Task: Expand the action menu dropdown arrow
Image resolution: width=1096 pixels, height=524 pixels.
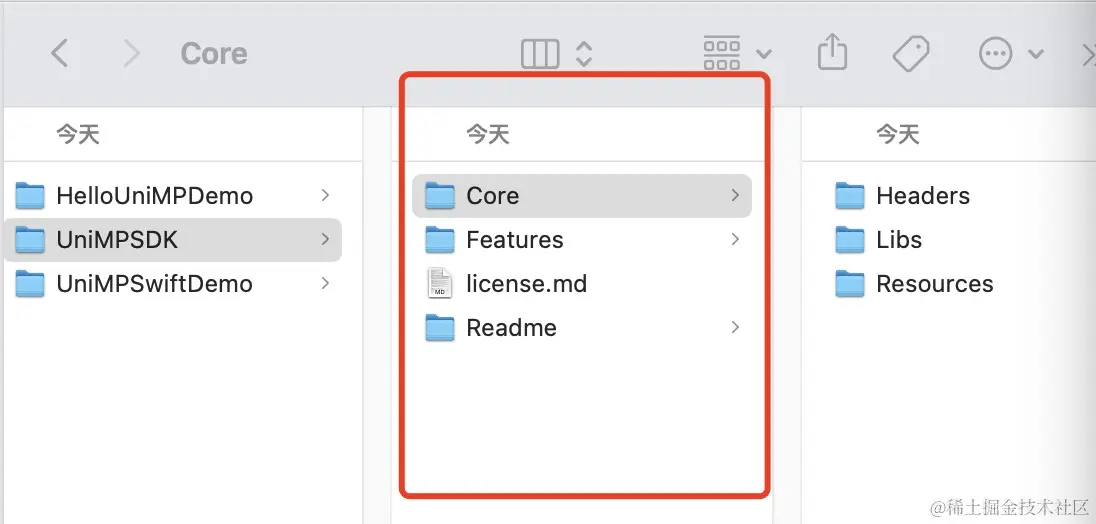Action: 1036,54
